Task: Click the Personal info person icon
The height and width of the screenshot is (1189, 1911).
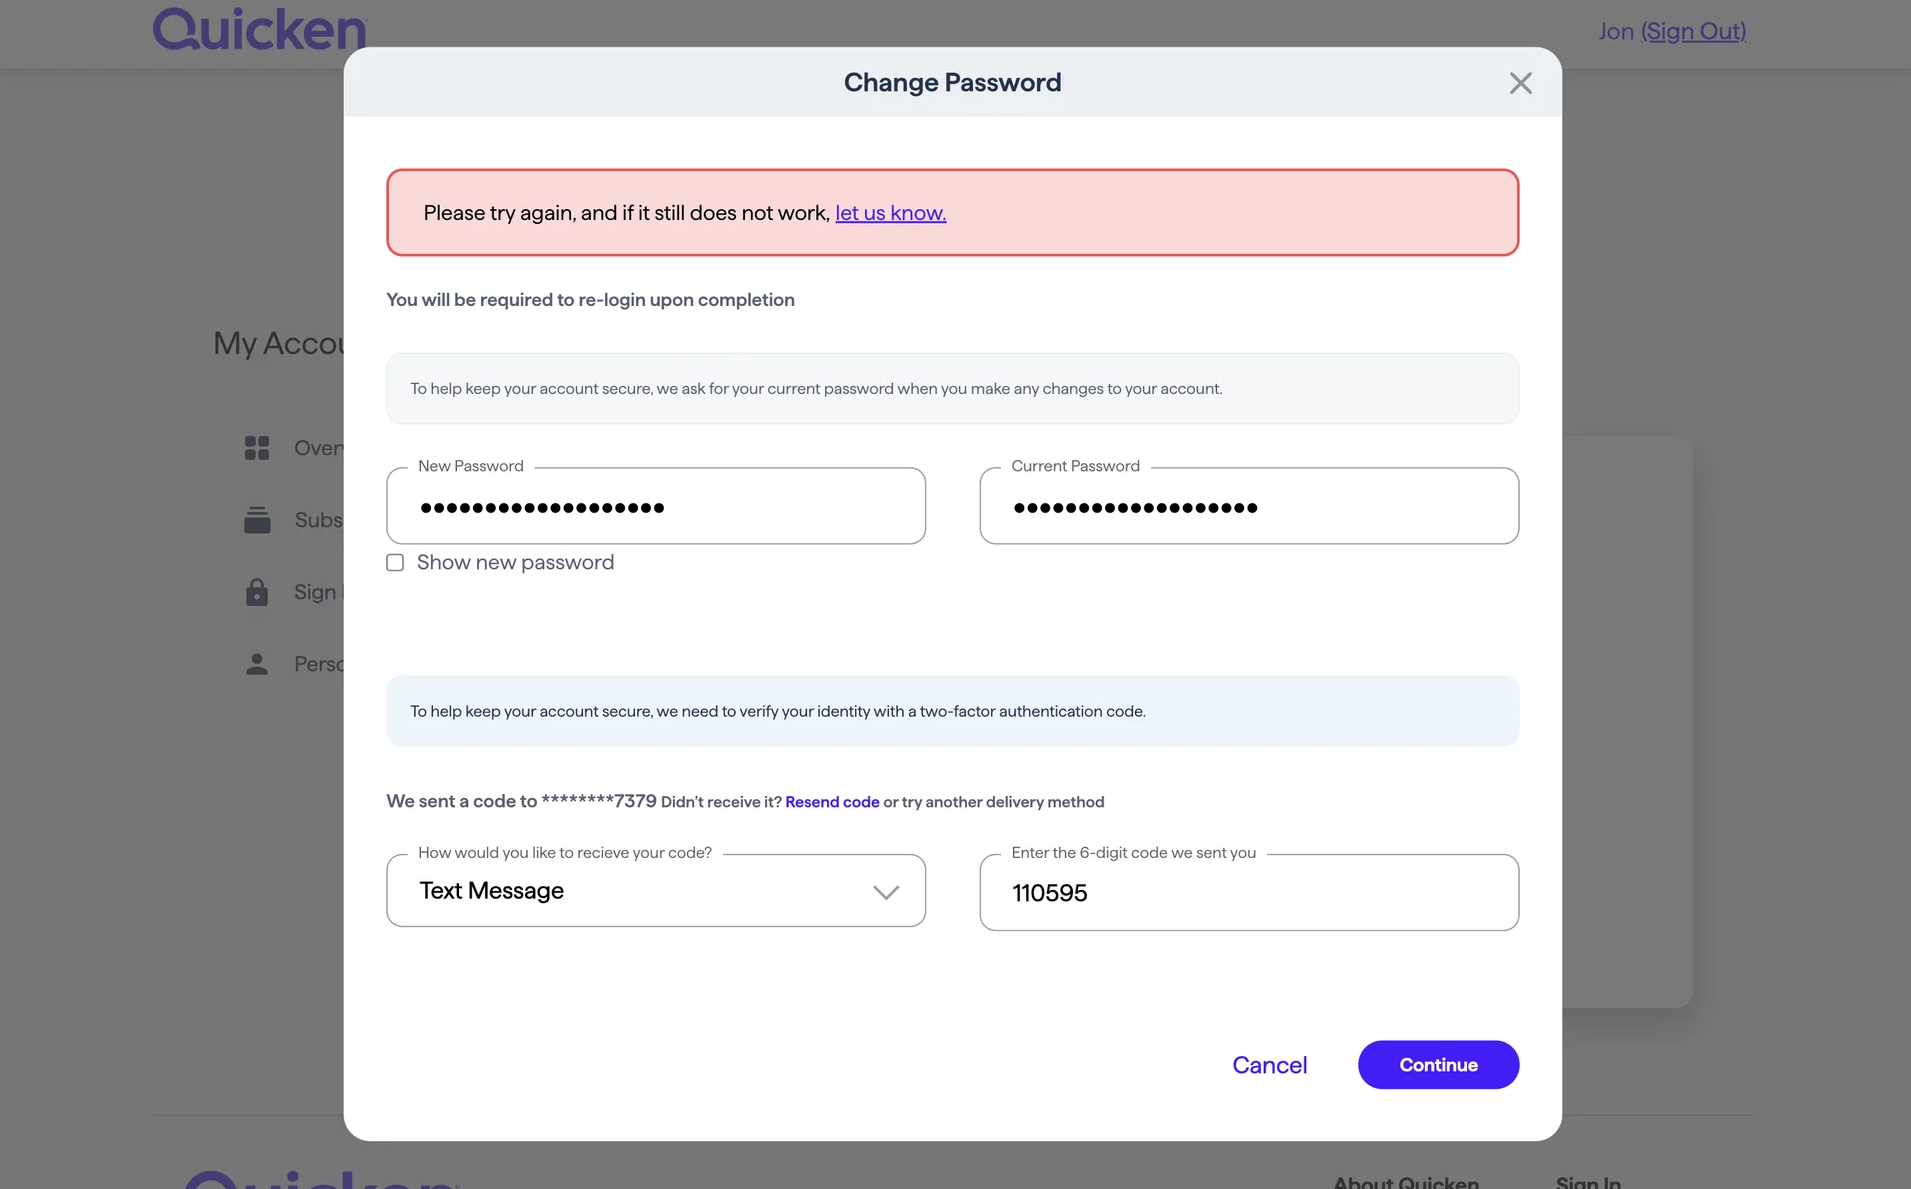Action: (x=257, y=664)
